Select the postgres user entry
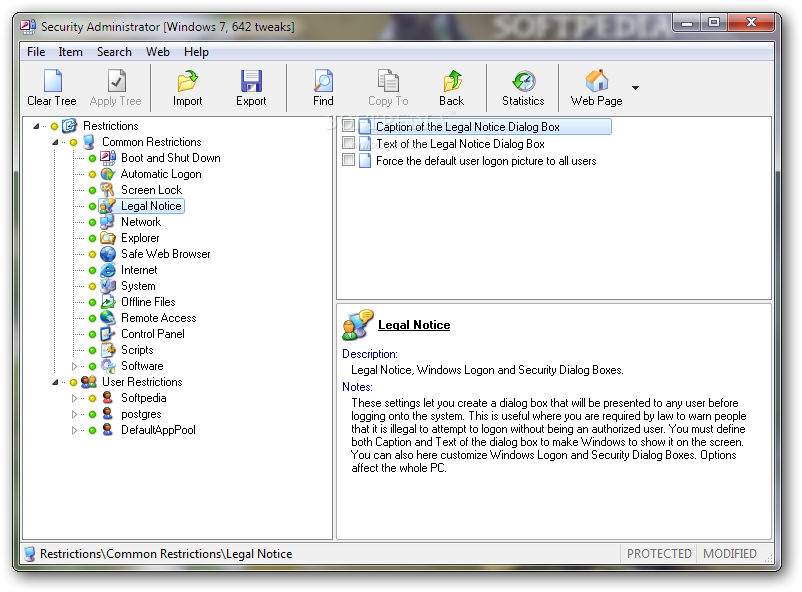This screenshot has width=802, height=592. tap(141, 414)
